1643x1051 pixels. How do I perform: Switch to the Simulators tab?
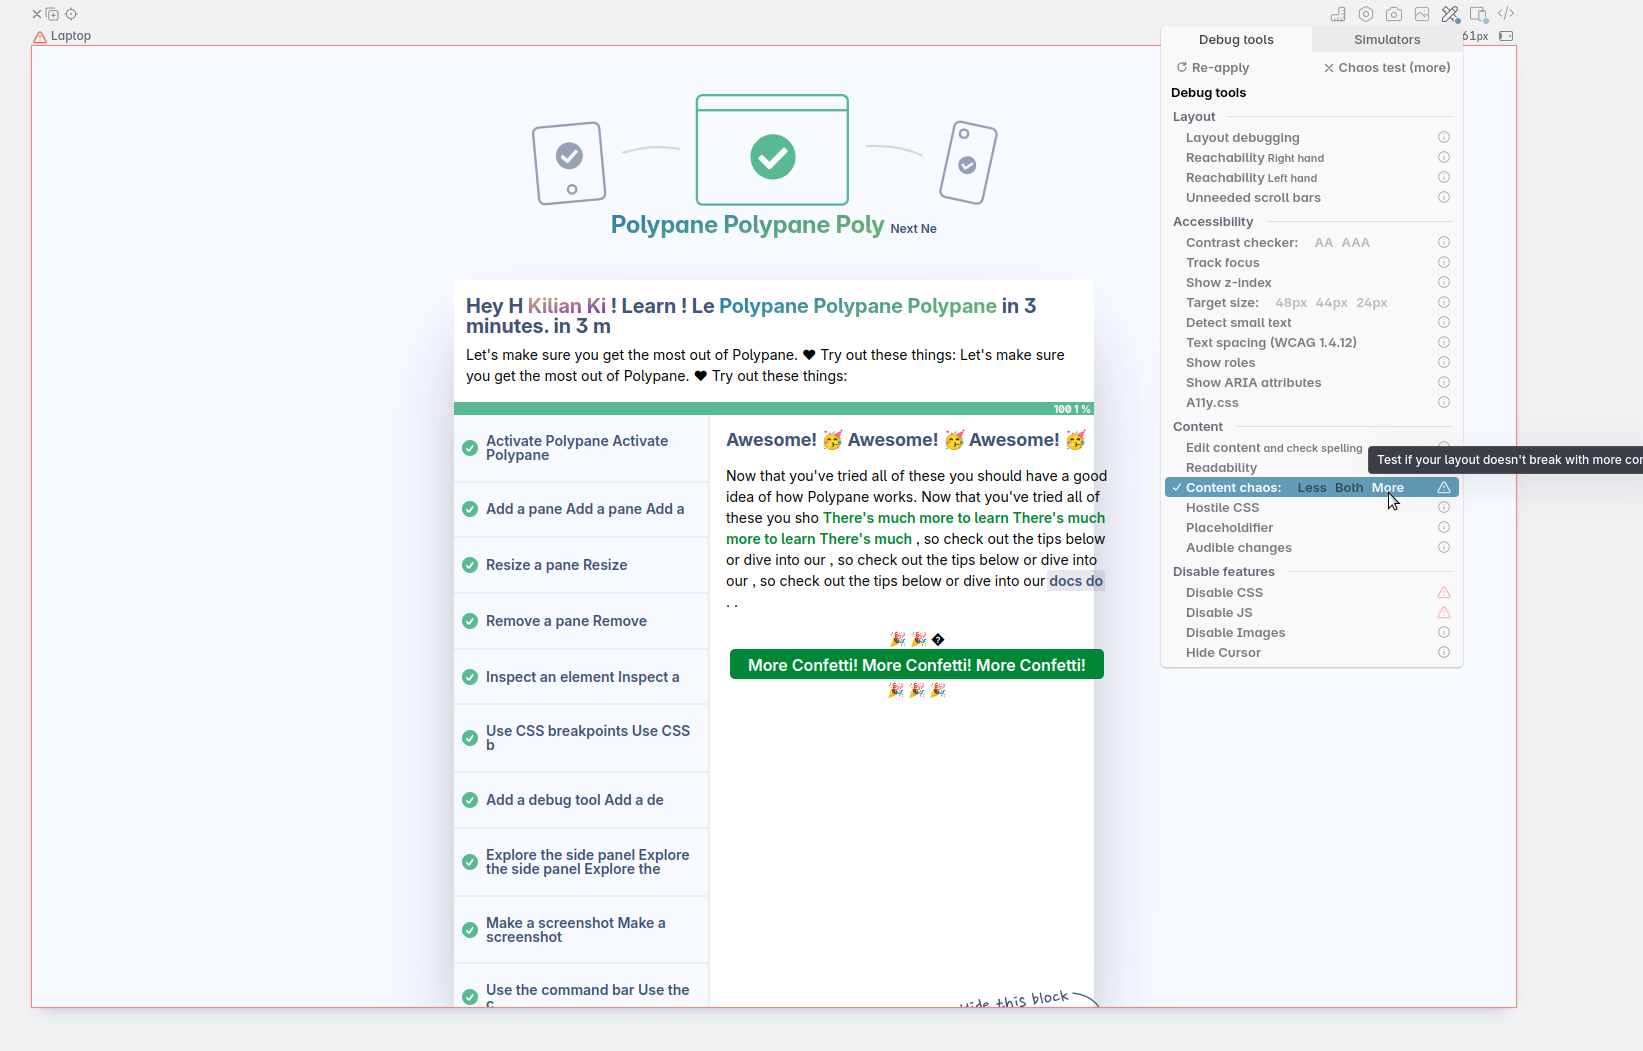click(1387, 40)
